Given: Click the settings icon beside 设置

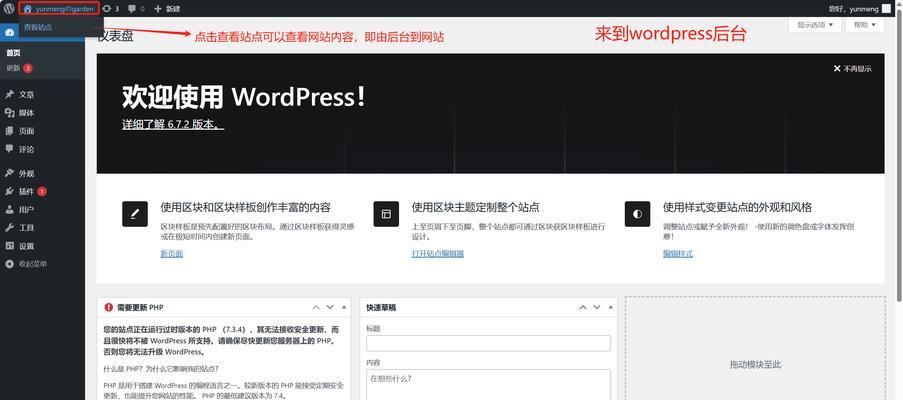Looking at the screenshot, I should [x=9, y=246].
